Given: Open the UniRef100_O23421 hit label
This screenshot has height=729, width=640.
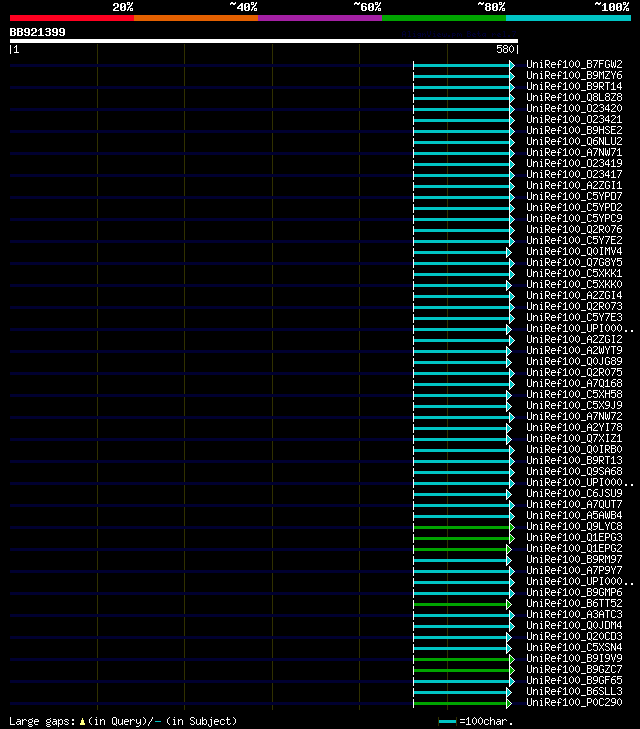Looking at the screenshot, I should tap(574, 119).
